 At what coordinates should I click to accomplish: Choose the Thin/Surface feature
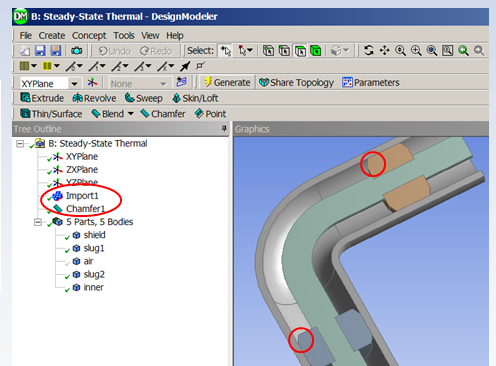click(51, 114)
